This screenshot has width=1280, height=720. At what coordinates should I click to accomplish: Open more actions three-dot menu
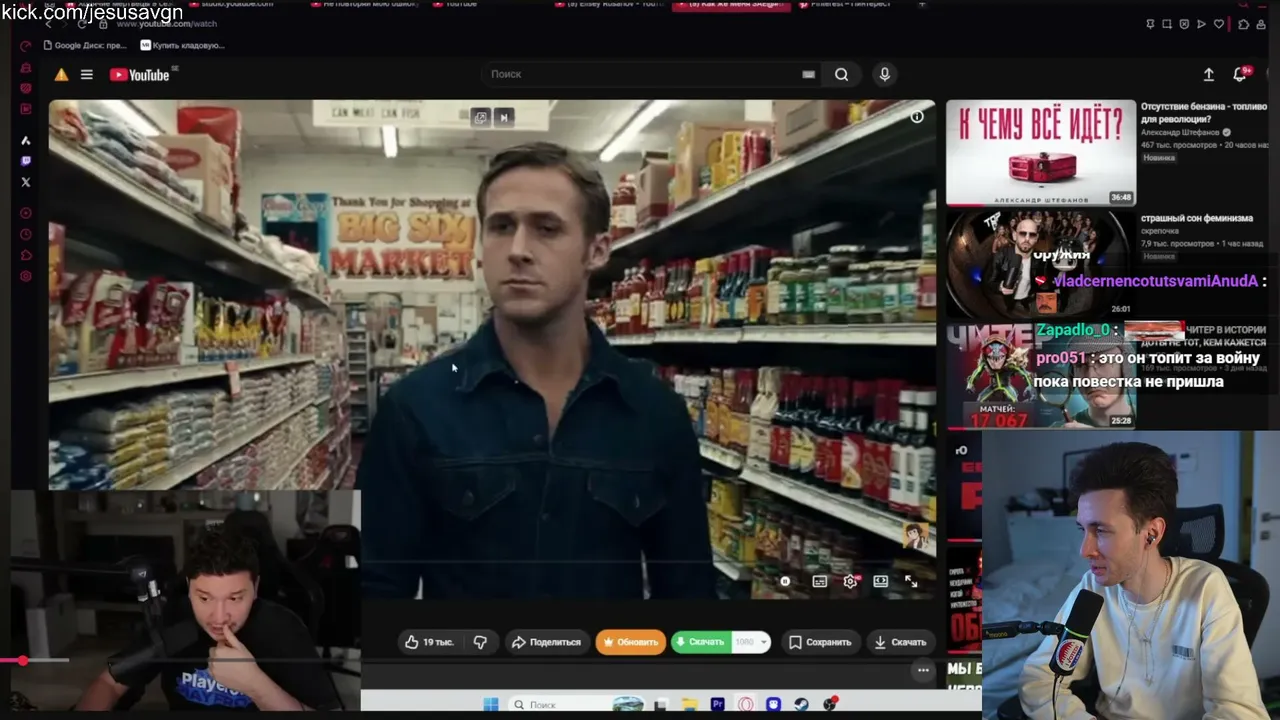(x=923, y=670)
